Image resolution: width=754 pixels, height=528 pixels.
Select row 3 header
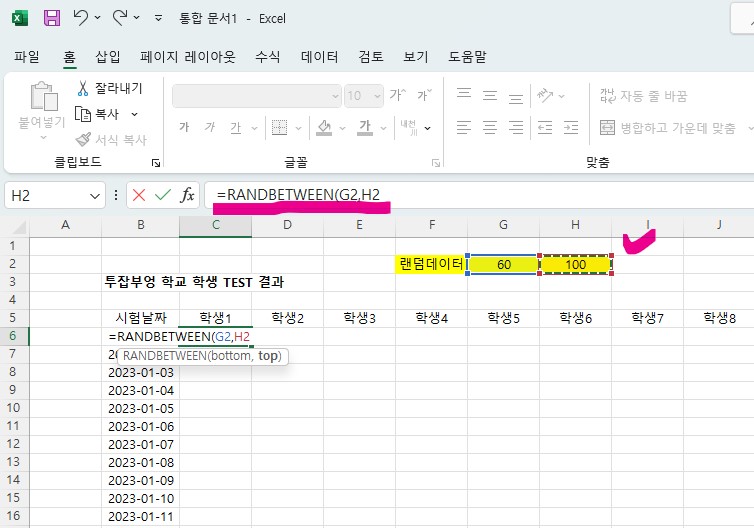13,281
